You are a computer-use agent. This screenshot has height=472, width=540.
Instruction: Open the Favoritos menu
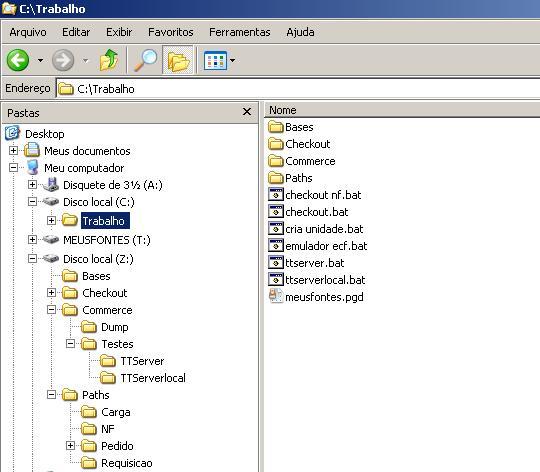pyautogui.click(x=170, y=32)
